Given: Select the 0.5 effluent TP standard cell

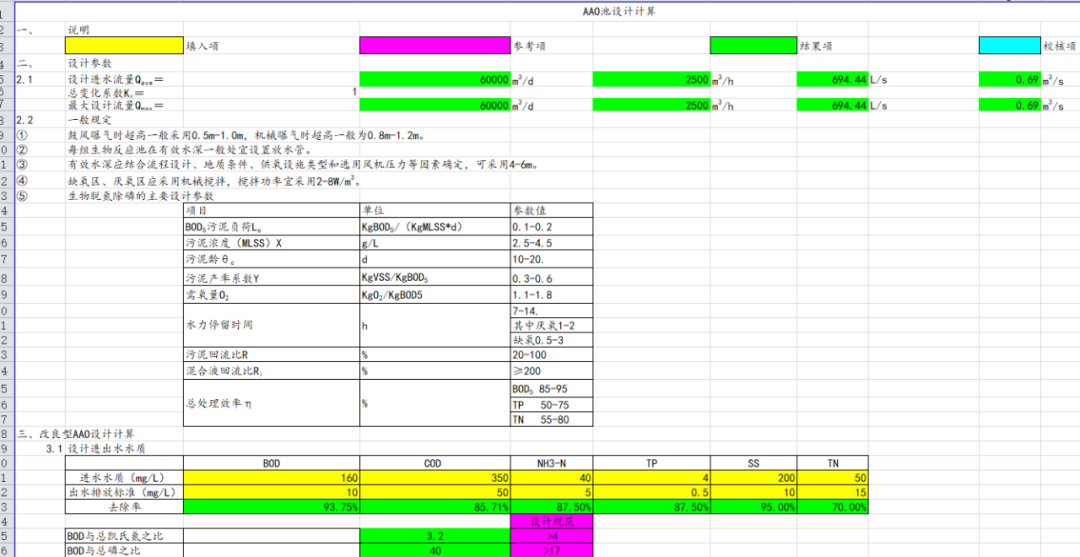Looking at the screenshot, I should tap(652, 492).
